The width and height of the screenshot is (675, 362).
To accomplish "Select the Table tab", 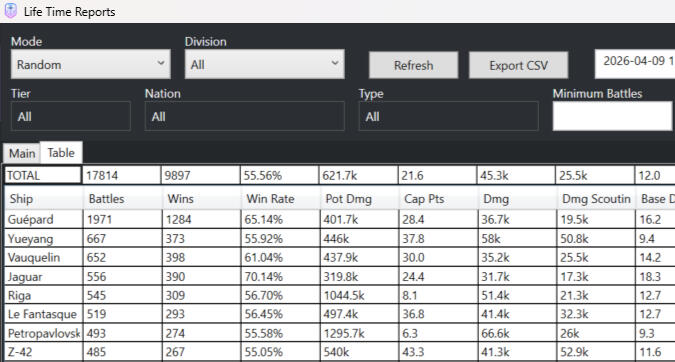I will point(61,153).
